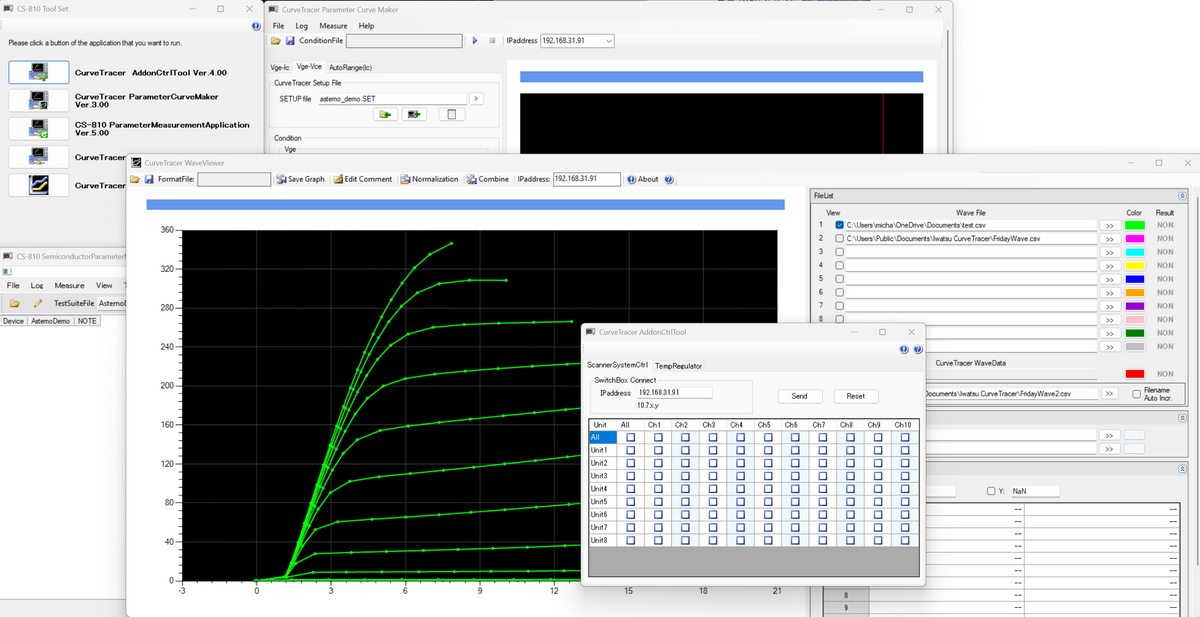Click open folder icon in Parameter Curve Maker toolbar

tap(277, 41)
